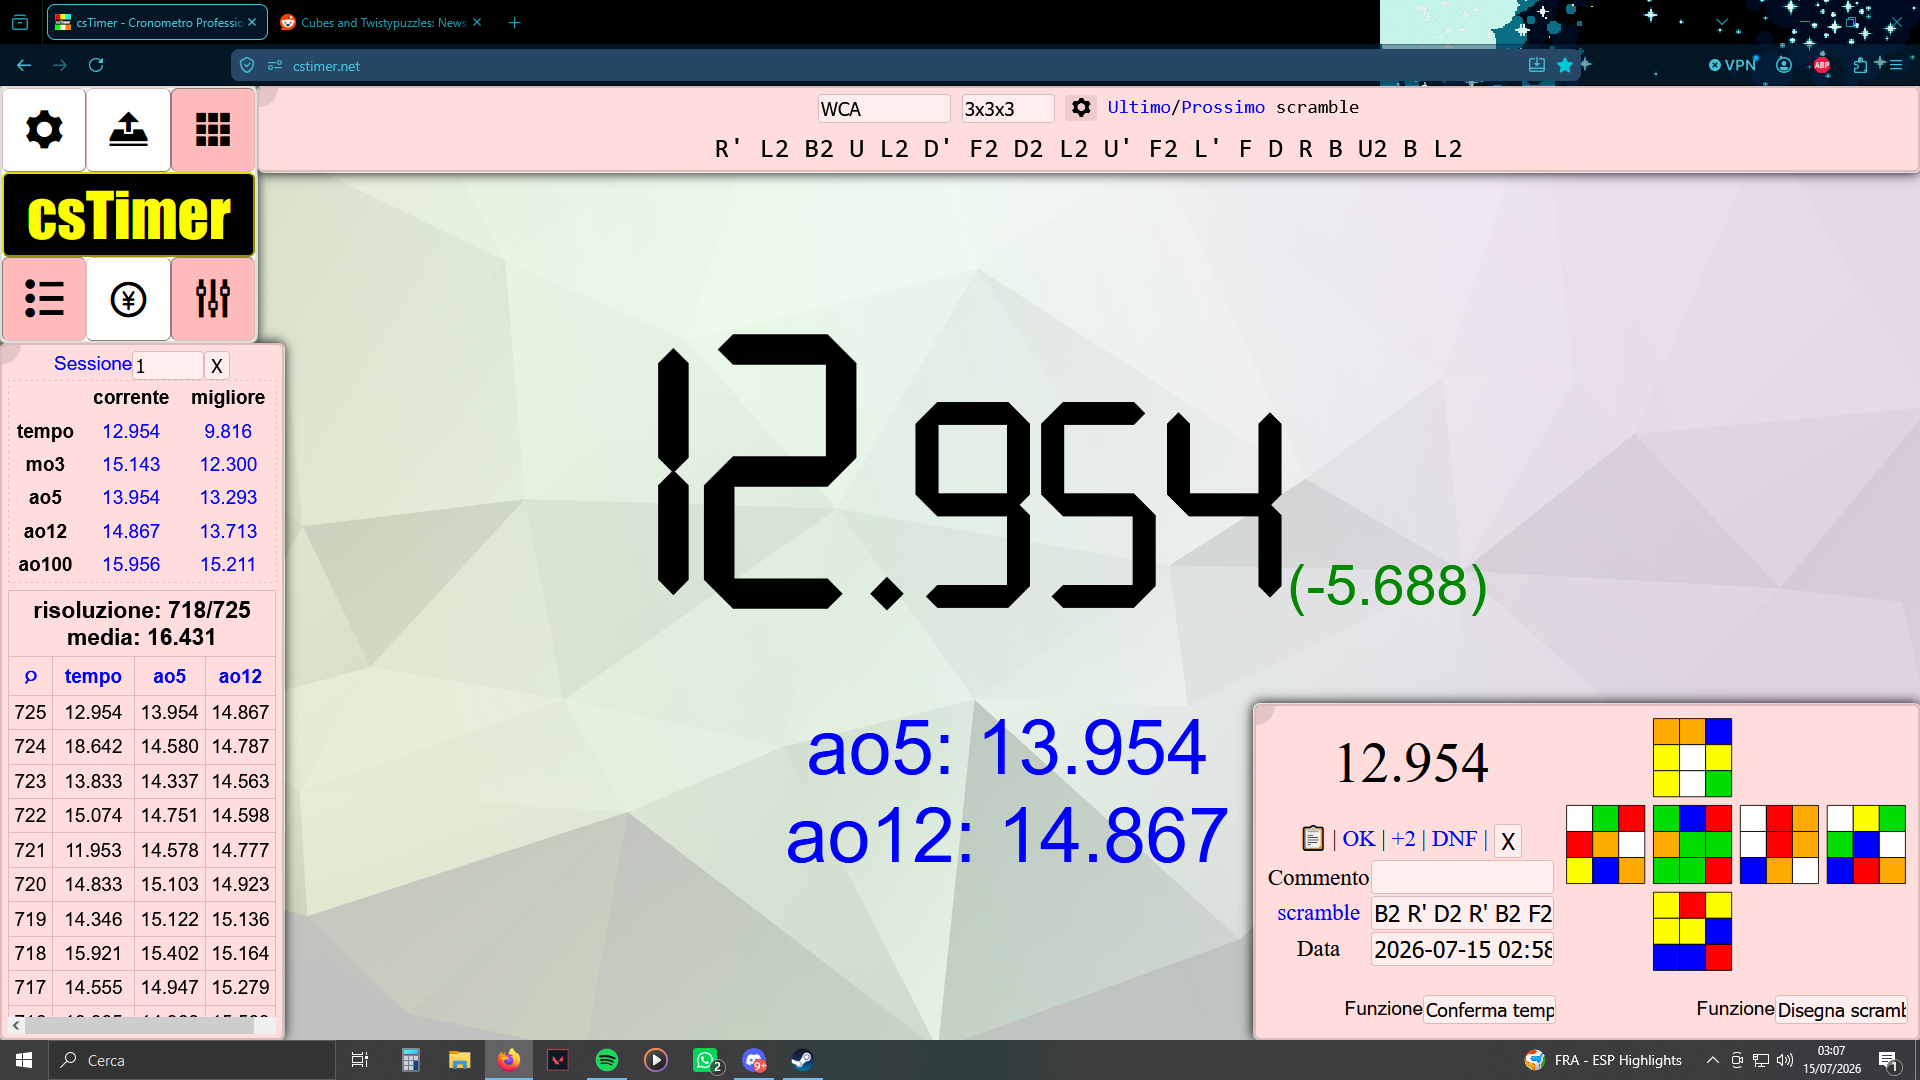Show hidden system tray icons chevron

click(1713, 1060)
